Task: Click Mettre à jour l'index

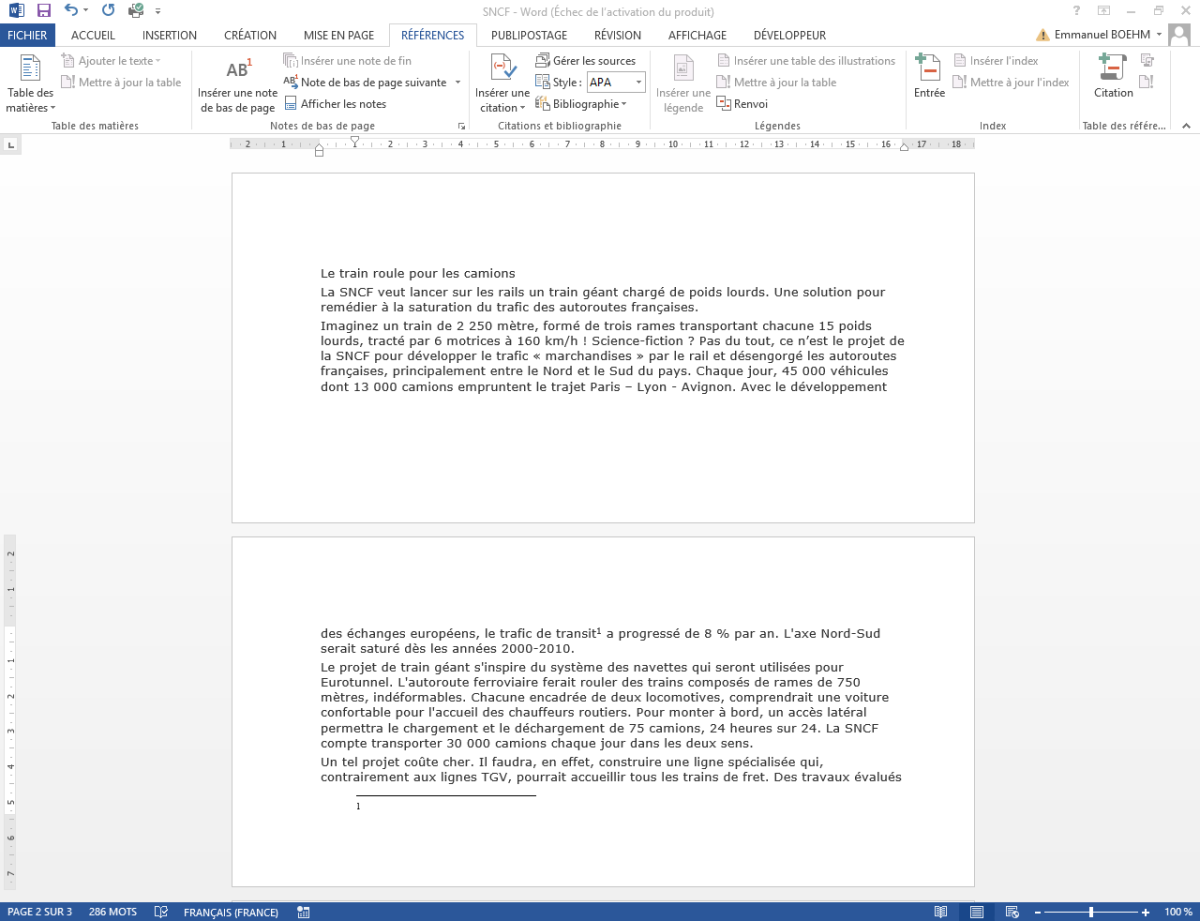Action: coord(1011,82)
